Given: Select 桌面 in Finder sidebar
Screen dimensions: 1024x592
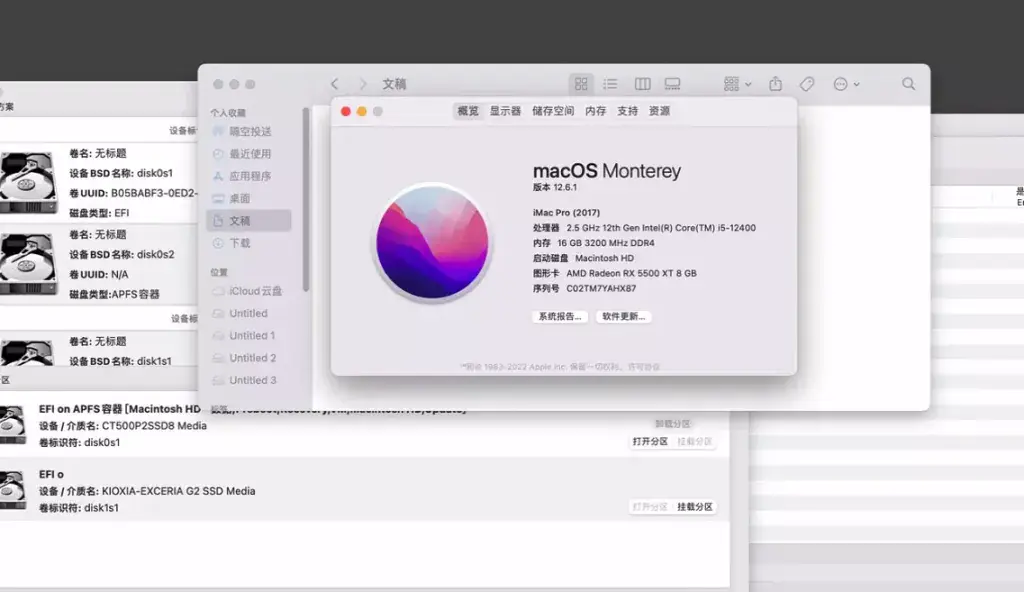Looking at the screenshot, I should coord(240,198).
